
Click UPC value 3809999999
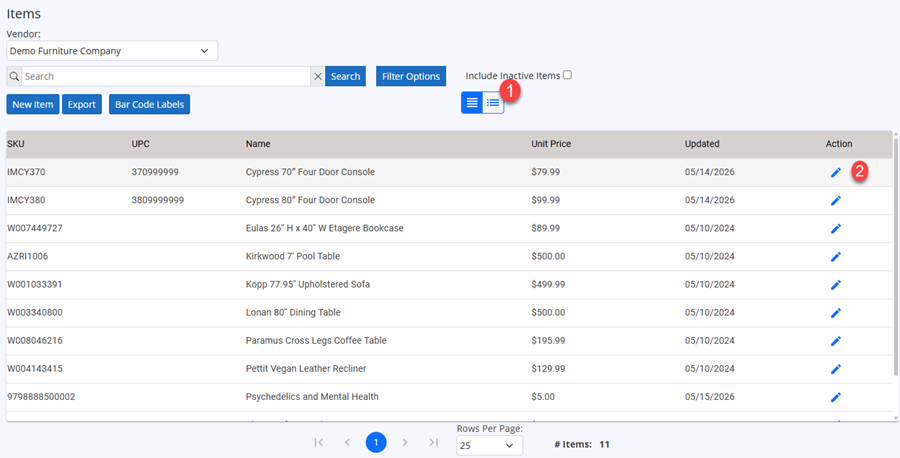pos(158,200)
